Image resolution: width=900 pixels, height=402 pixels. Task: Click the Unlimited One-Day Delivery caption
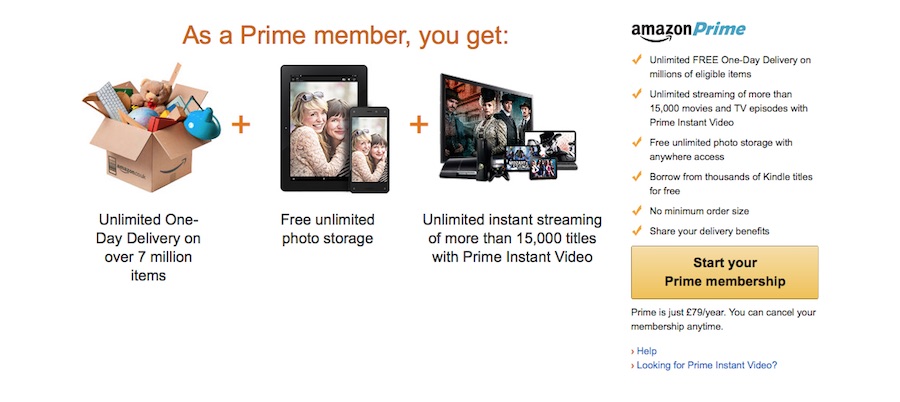click(148, 248)
